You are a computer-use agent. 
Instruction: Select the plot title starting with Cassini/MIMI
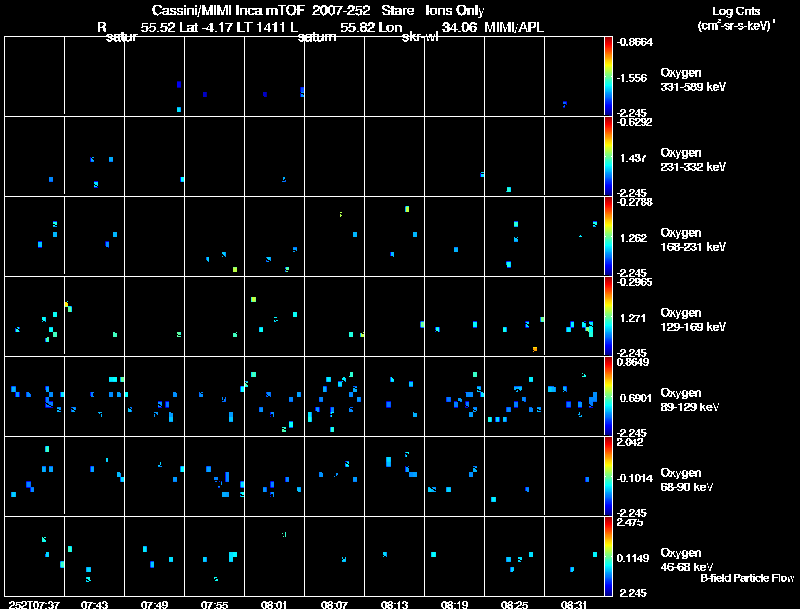(318, 10)
